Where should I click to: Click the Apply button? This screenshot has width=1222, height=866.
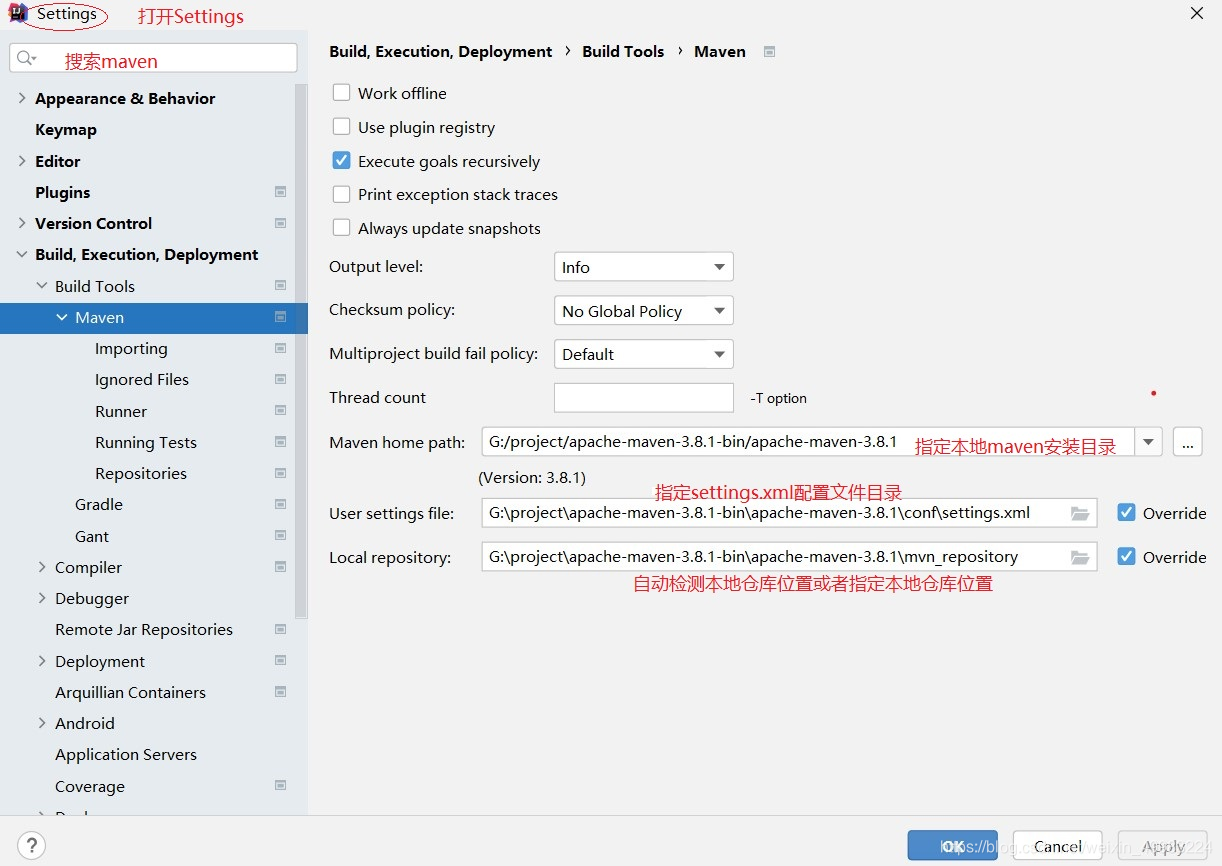point(1162,846)
